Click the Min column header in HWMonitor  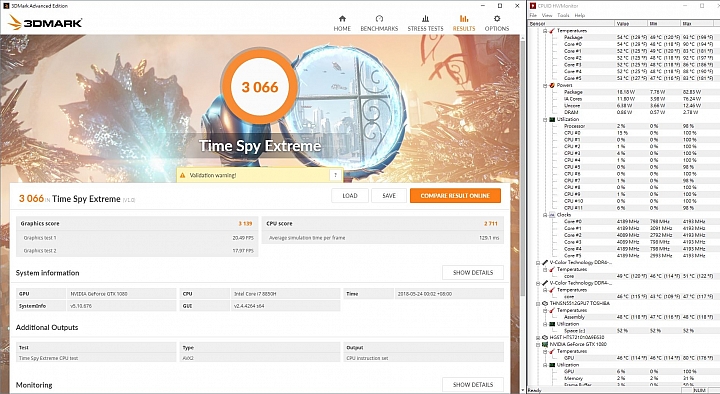tap(664, 23)
